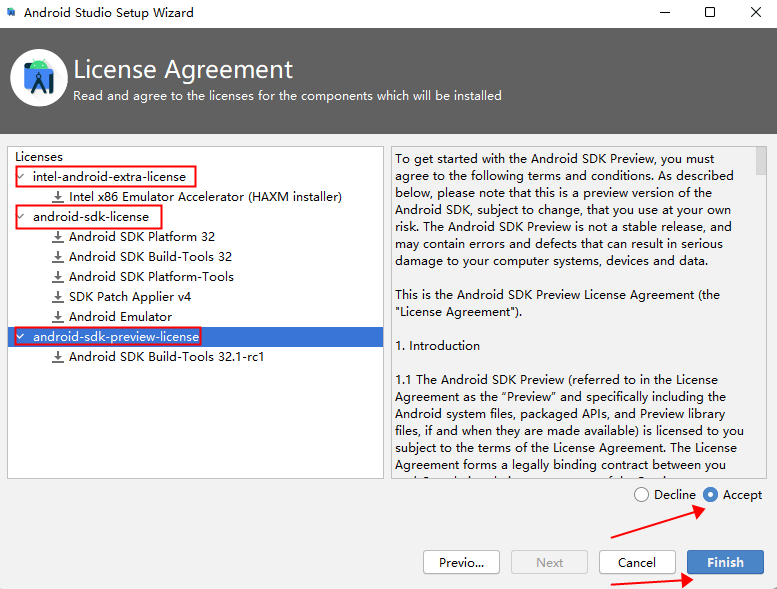
Task: Click download icon beside SDK Patch Applier v4
Action: coord(58,297)
